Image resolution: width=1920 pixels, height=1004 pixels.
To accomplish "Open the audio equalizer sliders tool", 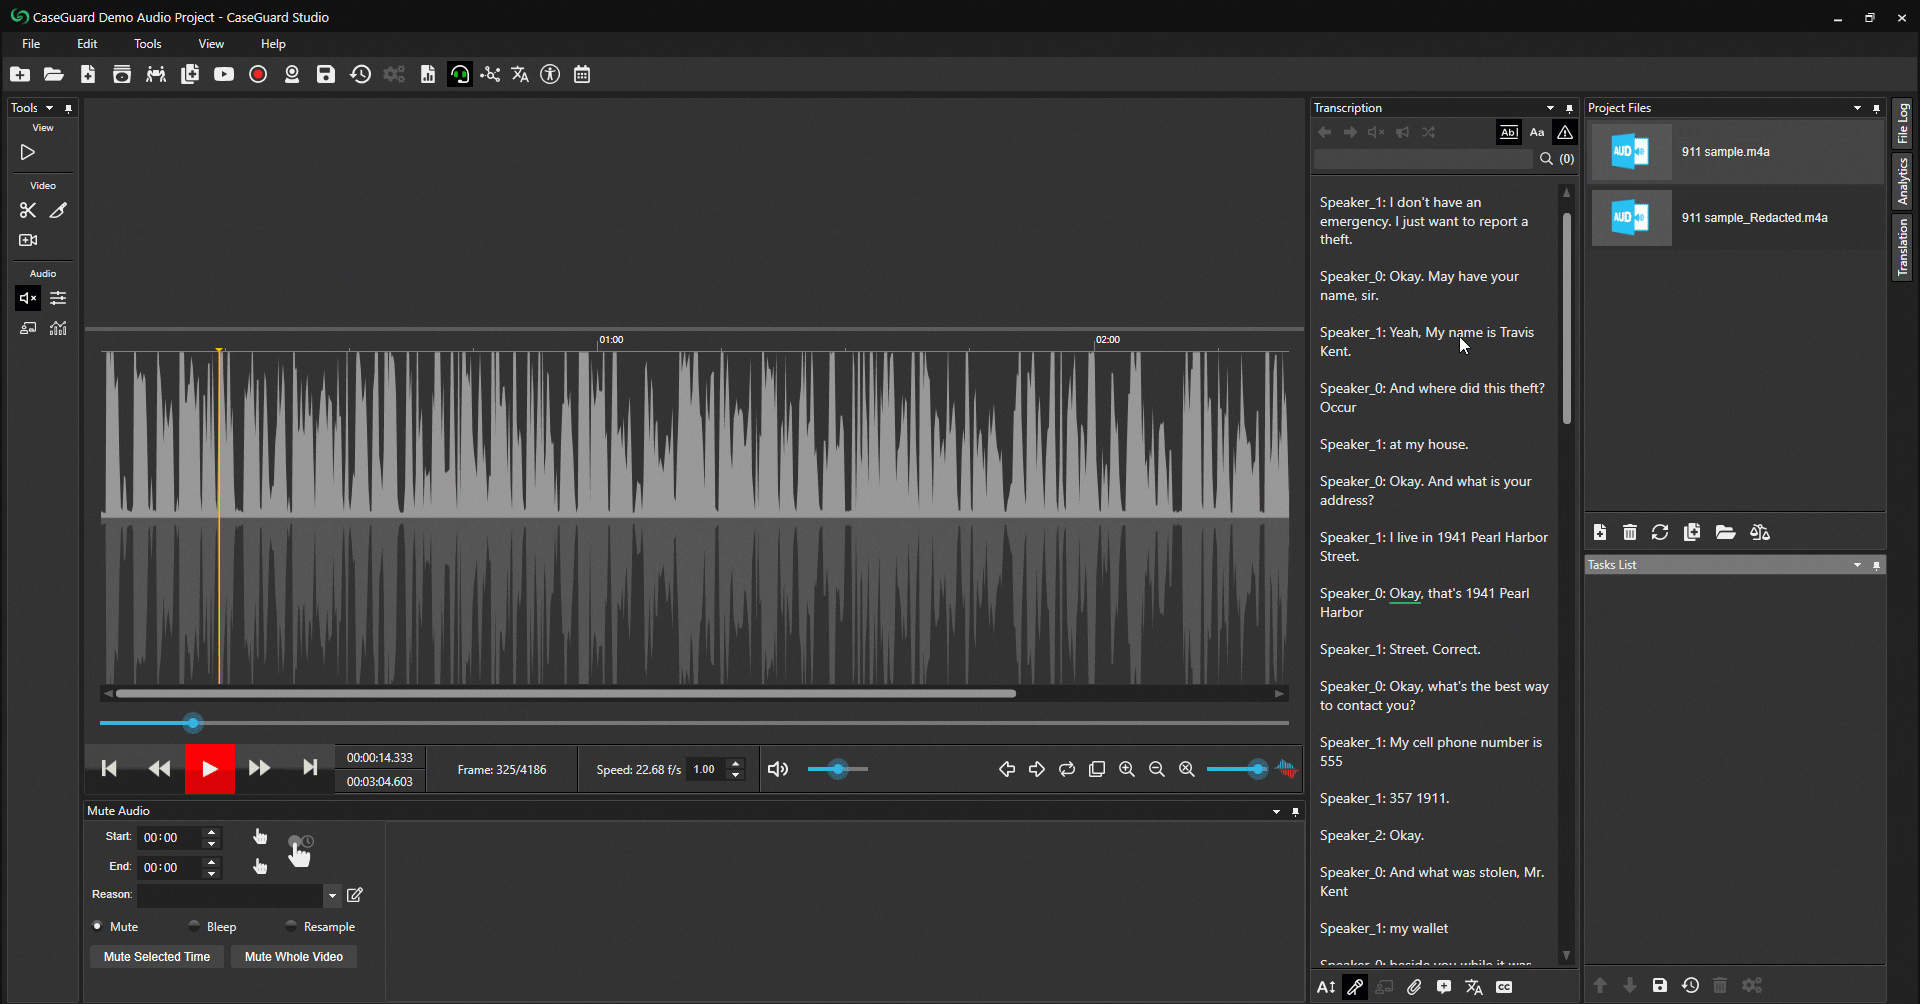I will pyautogui.click(x=58, y=298).
